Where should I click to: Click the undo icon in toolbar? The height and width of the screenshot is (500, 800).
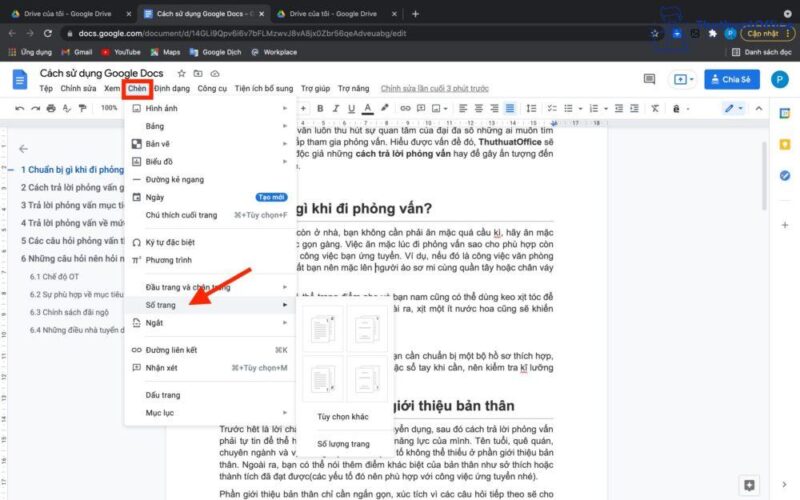(19, 108)
